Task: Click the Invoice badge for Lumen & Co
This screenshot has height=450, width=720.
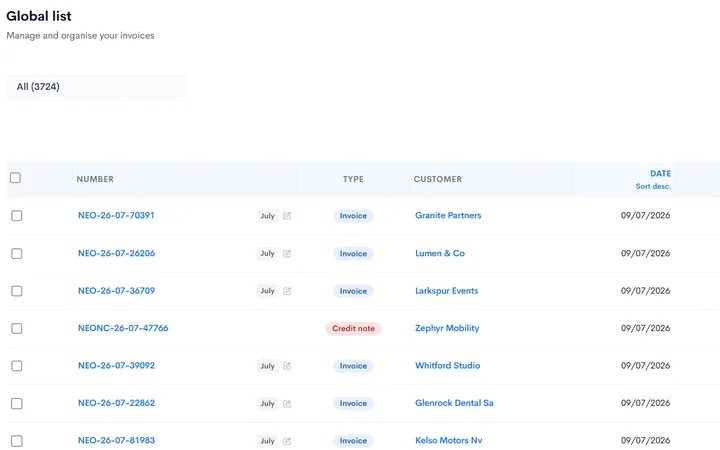Action: (x=353, y=253)
